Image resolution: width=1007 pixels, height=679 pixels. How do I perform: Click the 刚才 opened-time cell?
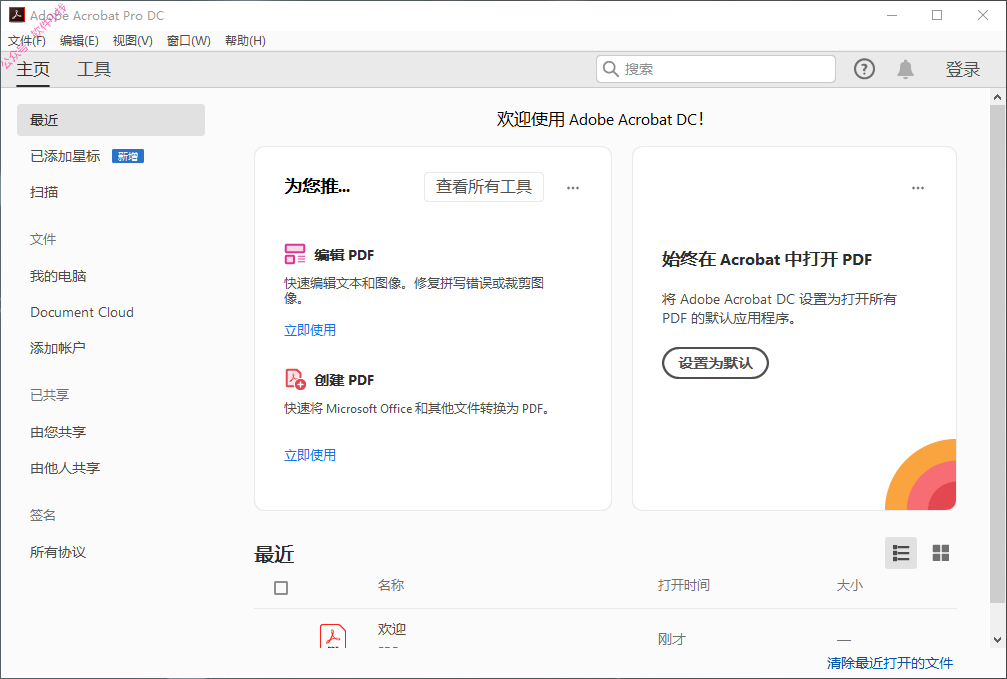click(x=672, y=639)
